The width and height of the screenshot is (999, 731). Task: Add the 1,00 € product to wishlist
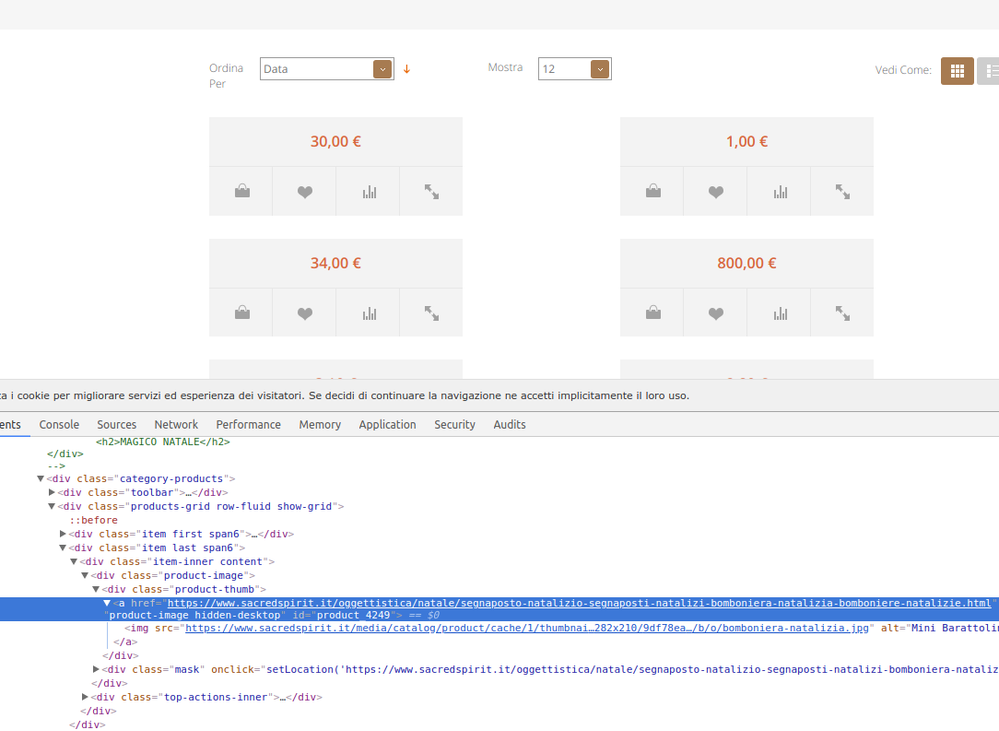click(716, 191)
